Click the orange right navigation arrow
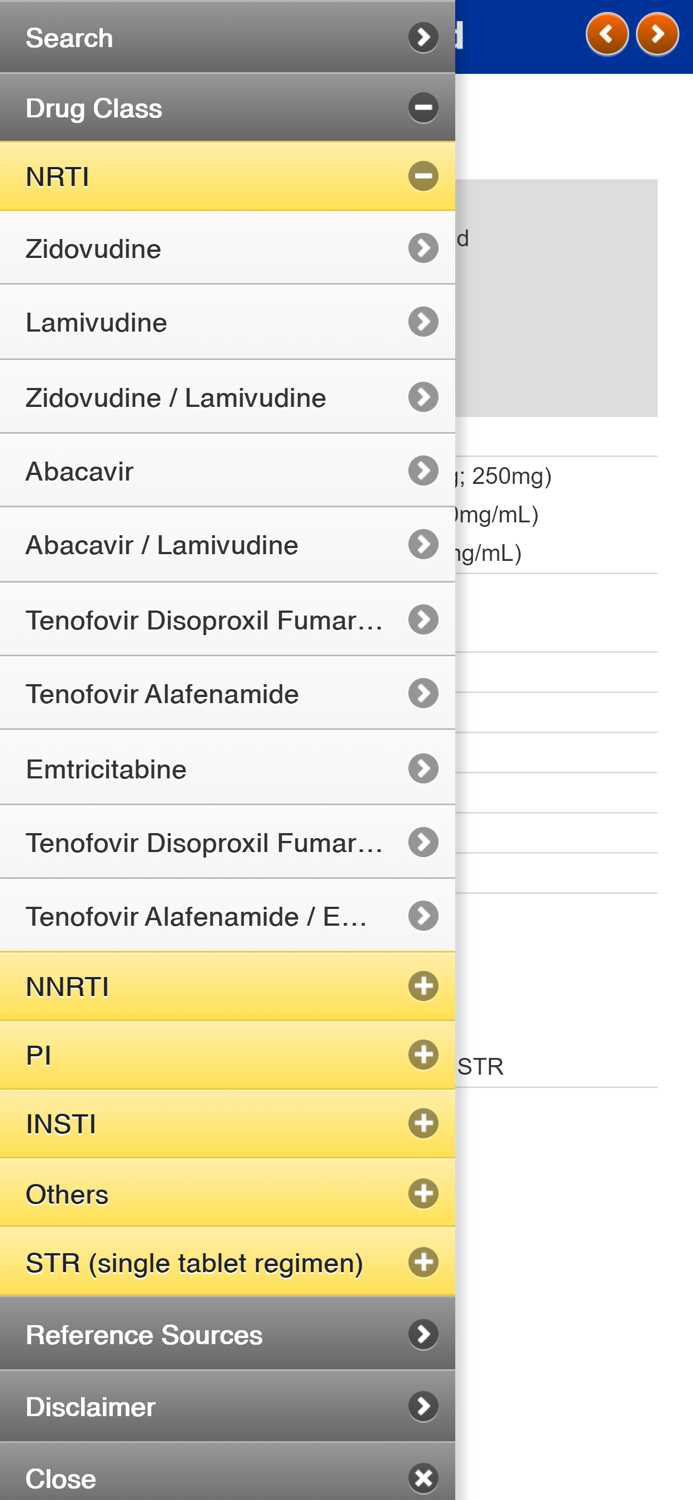The image size is (693, 1500). (658, 33)
